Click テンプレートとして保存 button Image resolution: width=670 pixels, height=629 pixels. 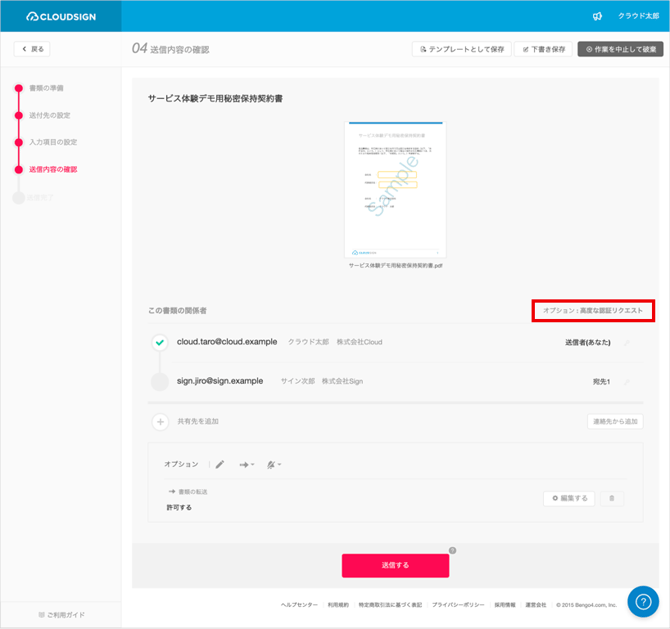460,49
